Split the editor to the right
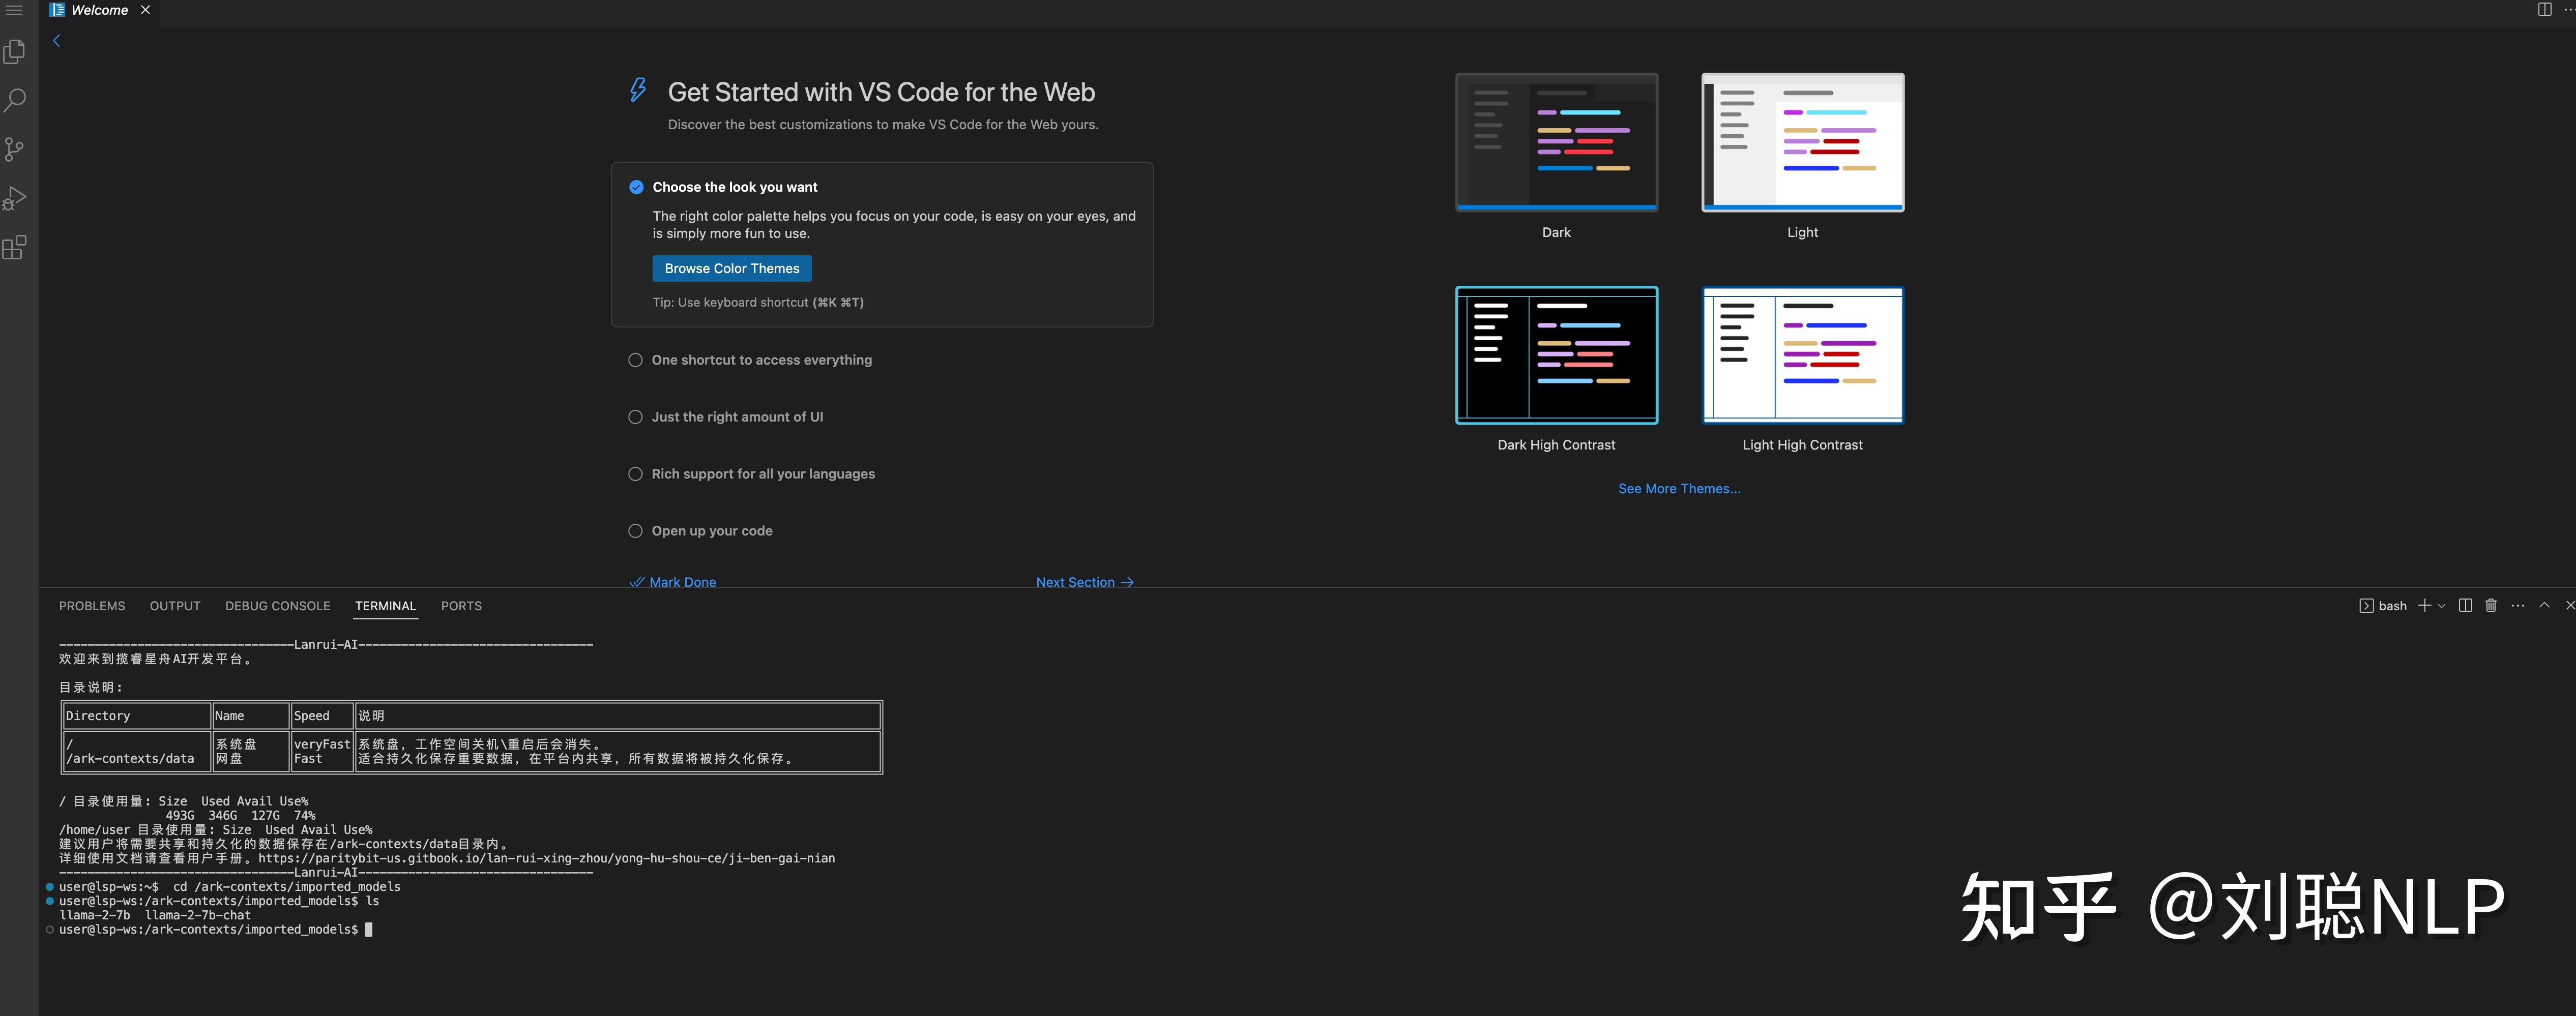The image size is (2576, 1016). point(2544,9)
